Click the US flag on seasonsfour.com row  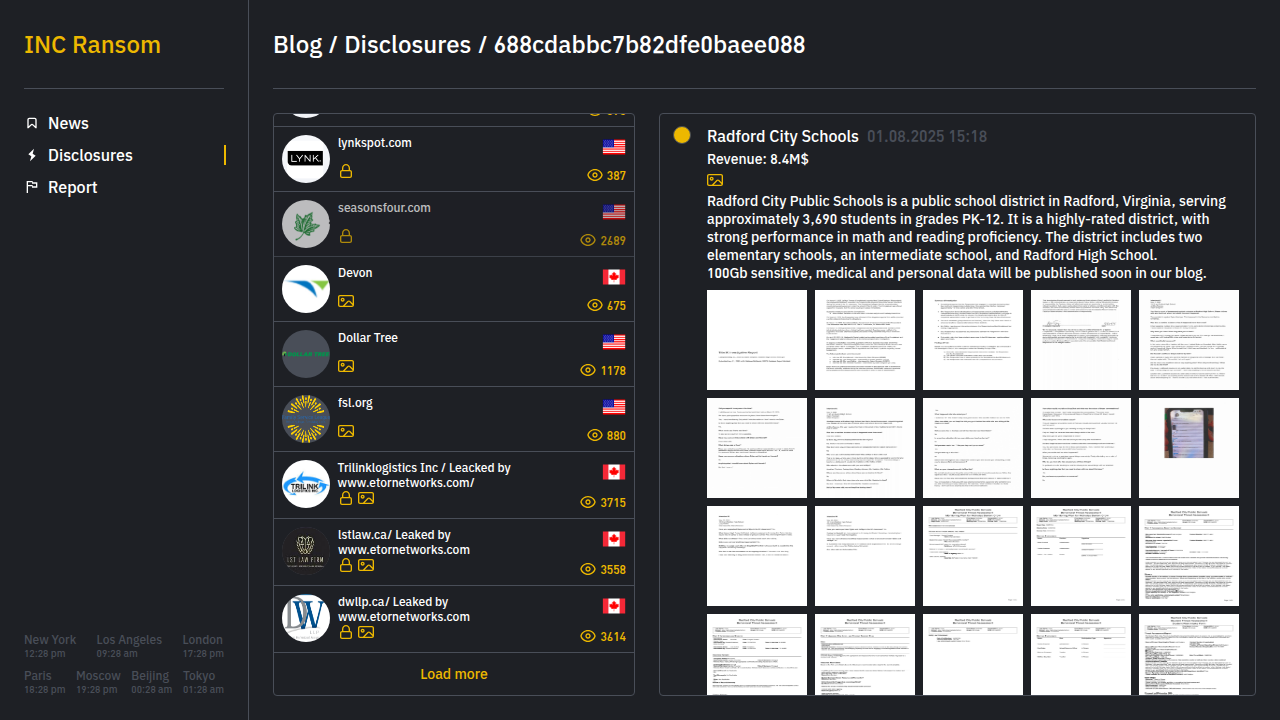coord(614,212)
